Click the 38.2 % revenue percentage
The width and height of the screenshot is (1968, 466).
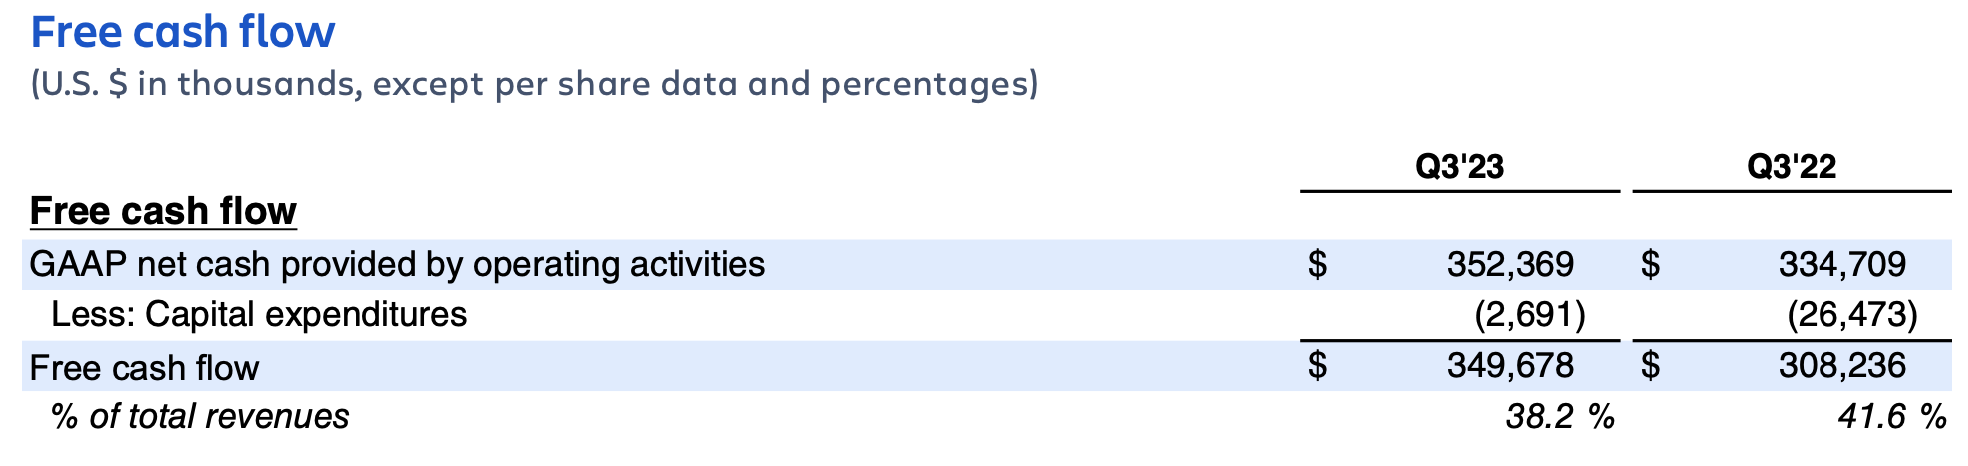1560,416
